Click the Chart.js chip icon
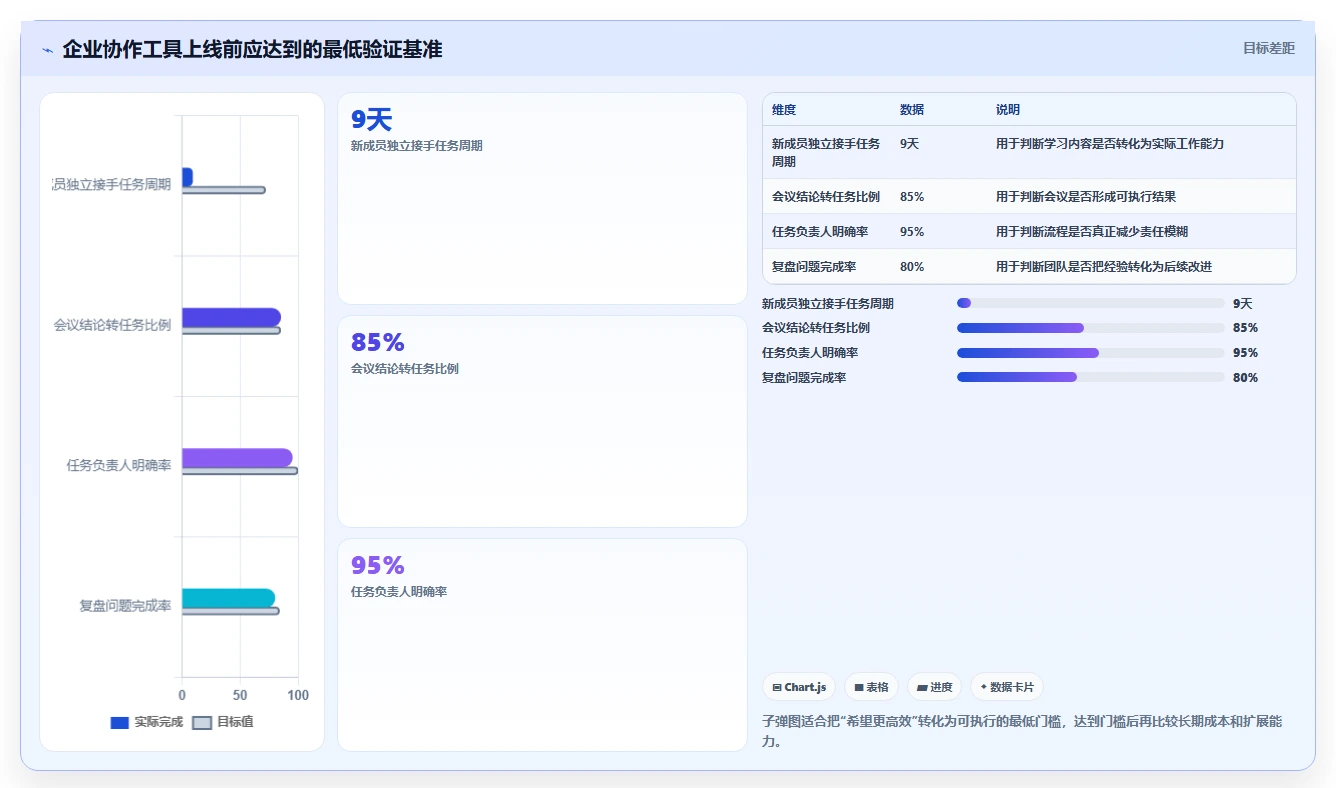Viewport: 1336px width, 788px height. tap(776, 688)
